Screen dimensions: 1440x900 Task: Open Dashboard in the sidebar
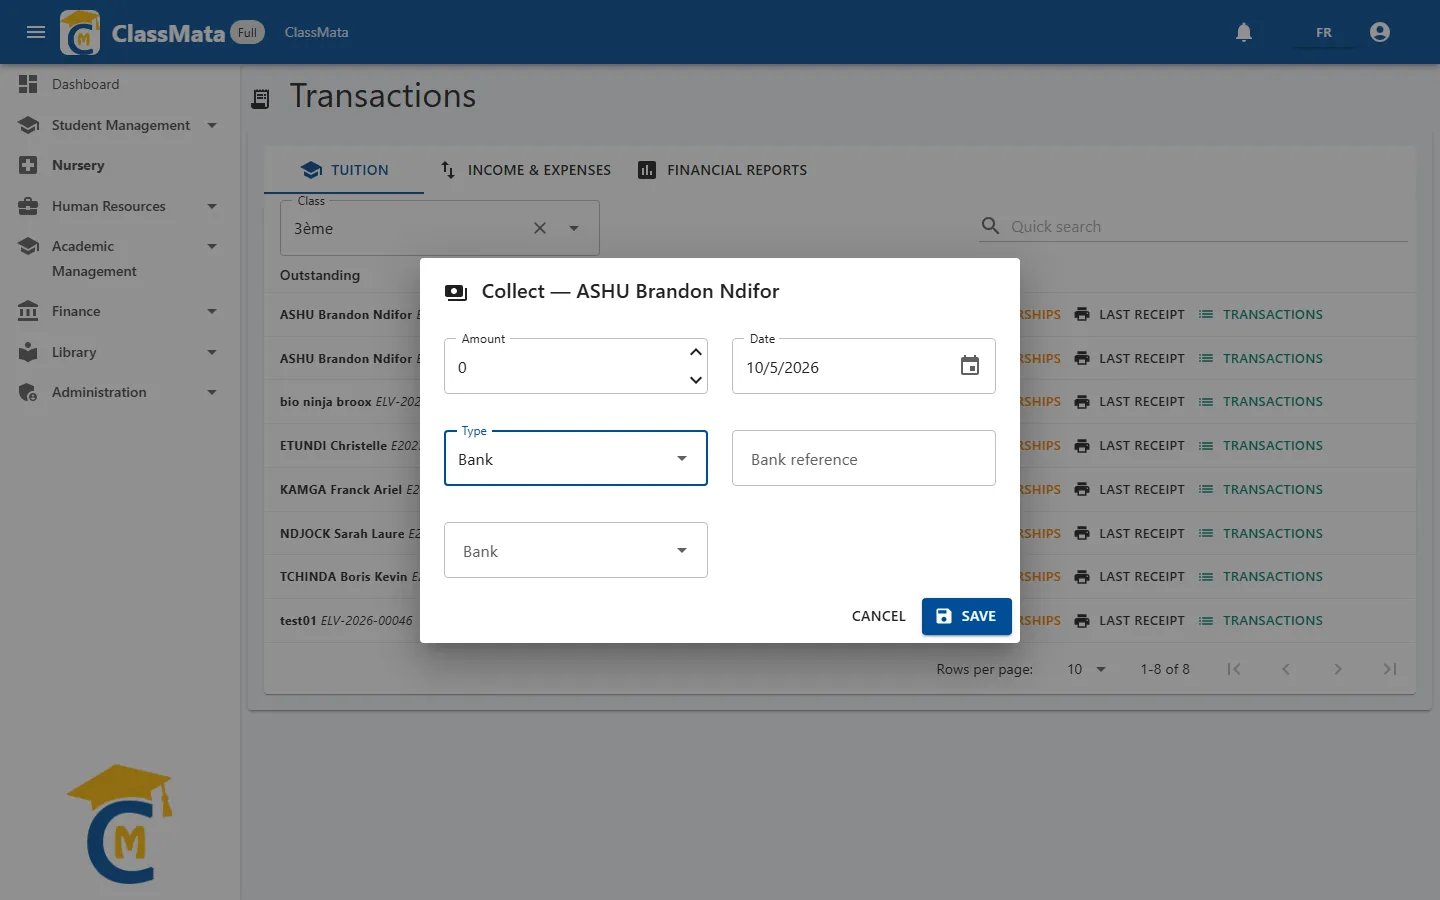pos(120,84)
